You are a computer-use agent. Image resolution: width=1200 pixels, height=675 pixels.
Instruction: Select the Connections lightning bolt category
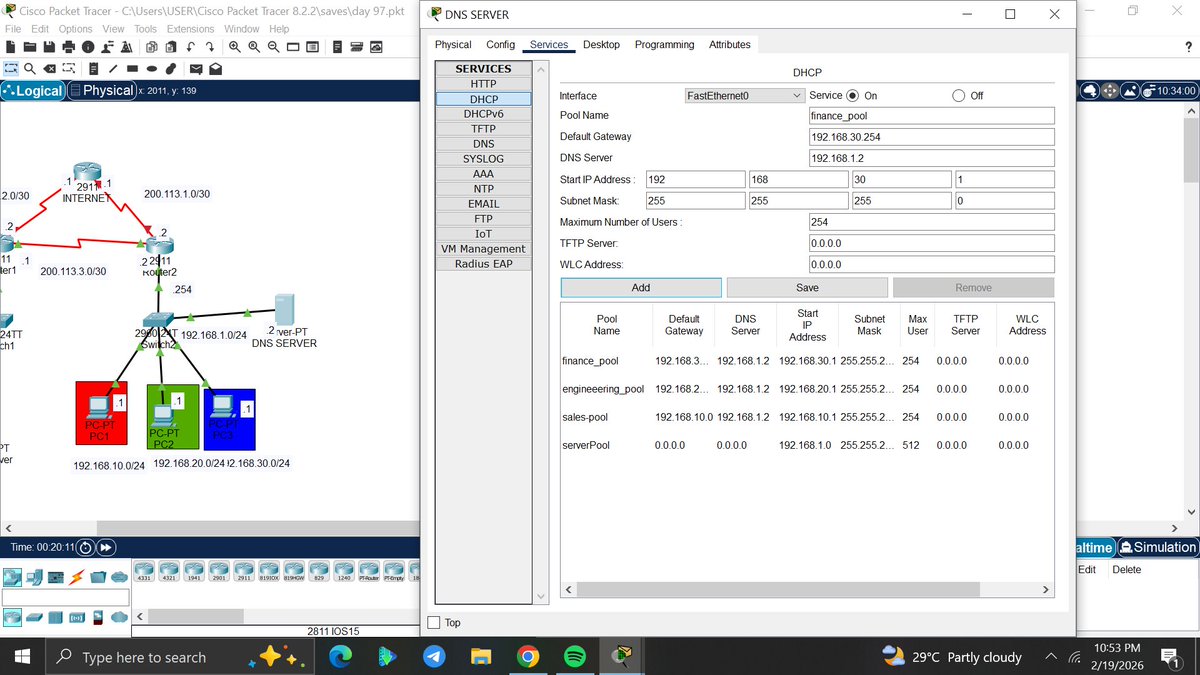click(76, 577)
